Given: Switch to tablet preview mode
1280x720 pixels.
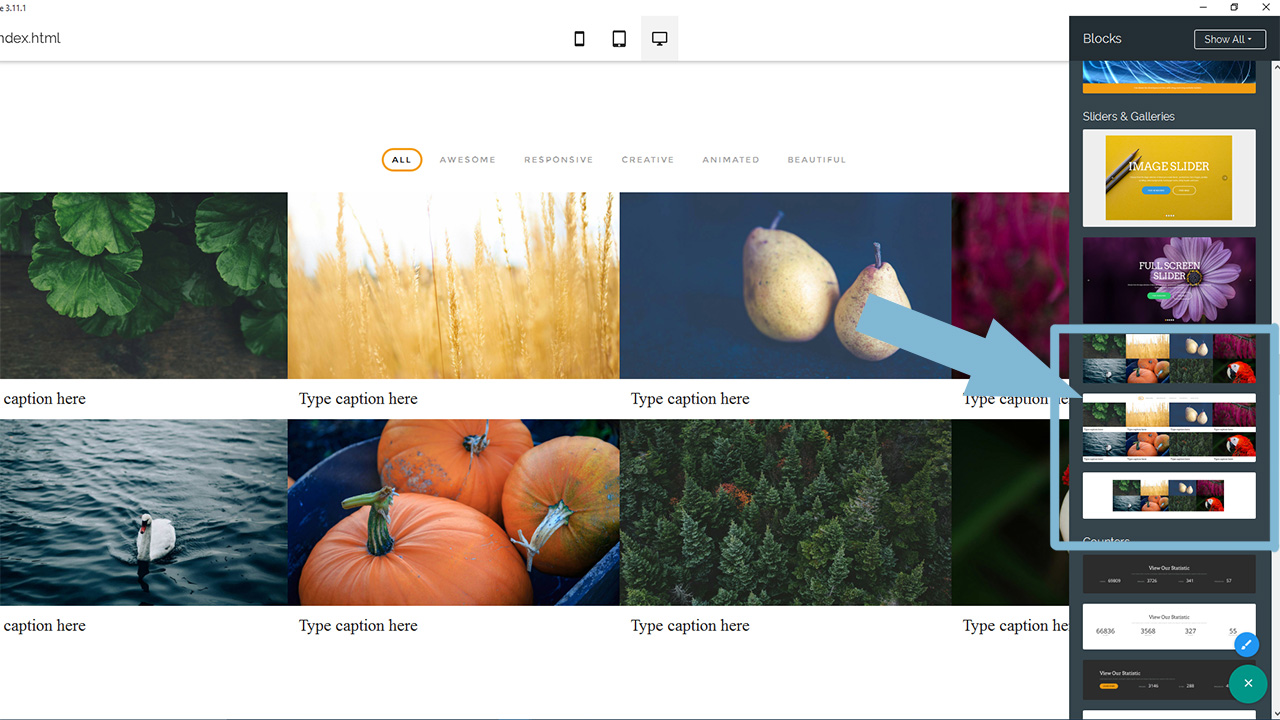Looking at the screenshot, I should 619,39.
